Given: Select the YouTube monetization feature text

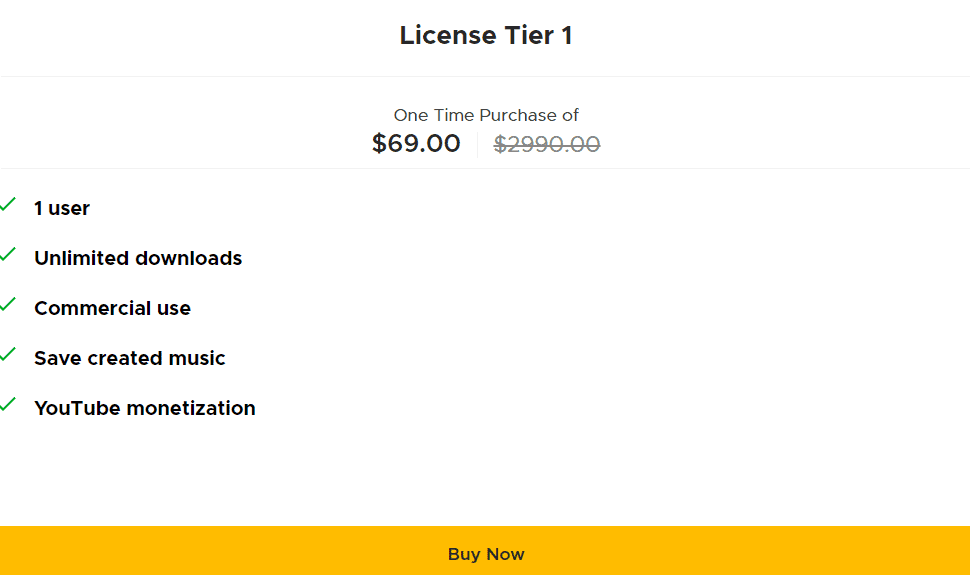Looking at the screenshot, I should [x=145, y=409].
